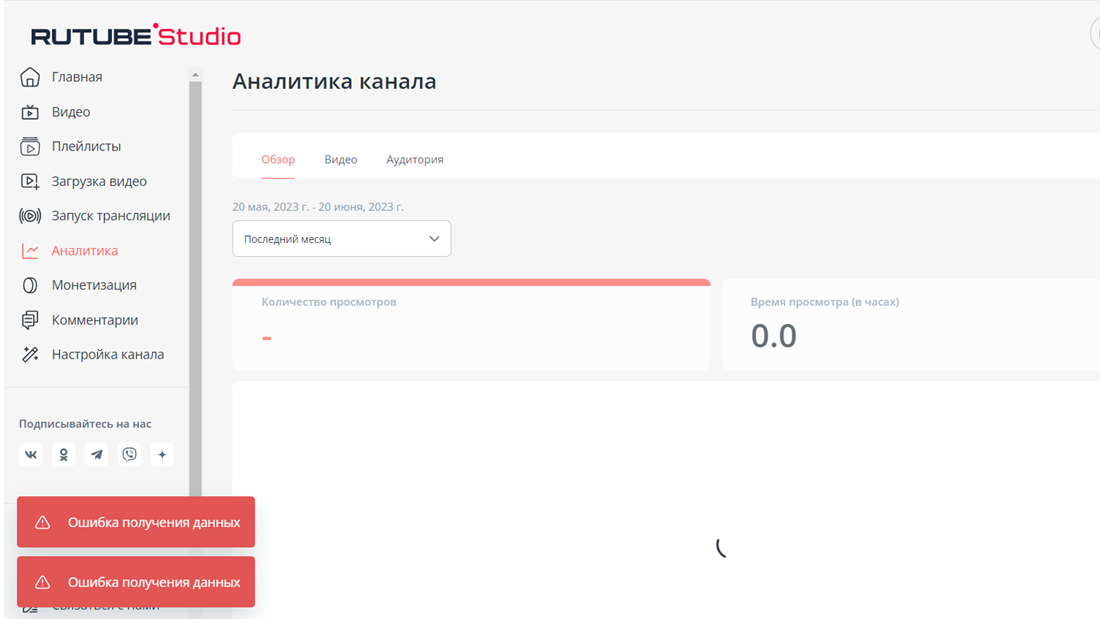Click the Настройка канала wand icon
This screenshot has width=1100, height=619.
click(30, 354)
